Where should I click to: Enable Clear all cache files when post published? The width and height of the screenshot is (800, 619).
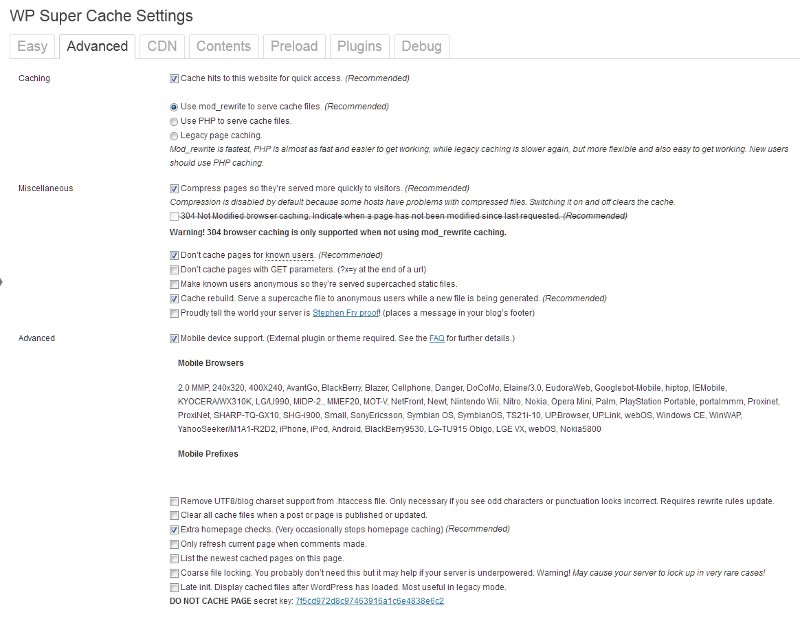pos(174,515)
